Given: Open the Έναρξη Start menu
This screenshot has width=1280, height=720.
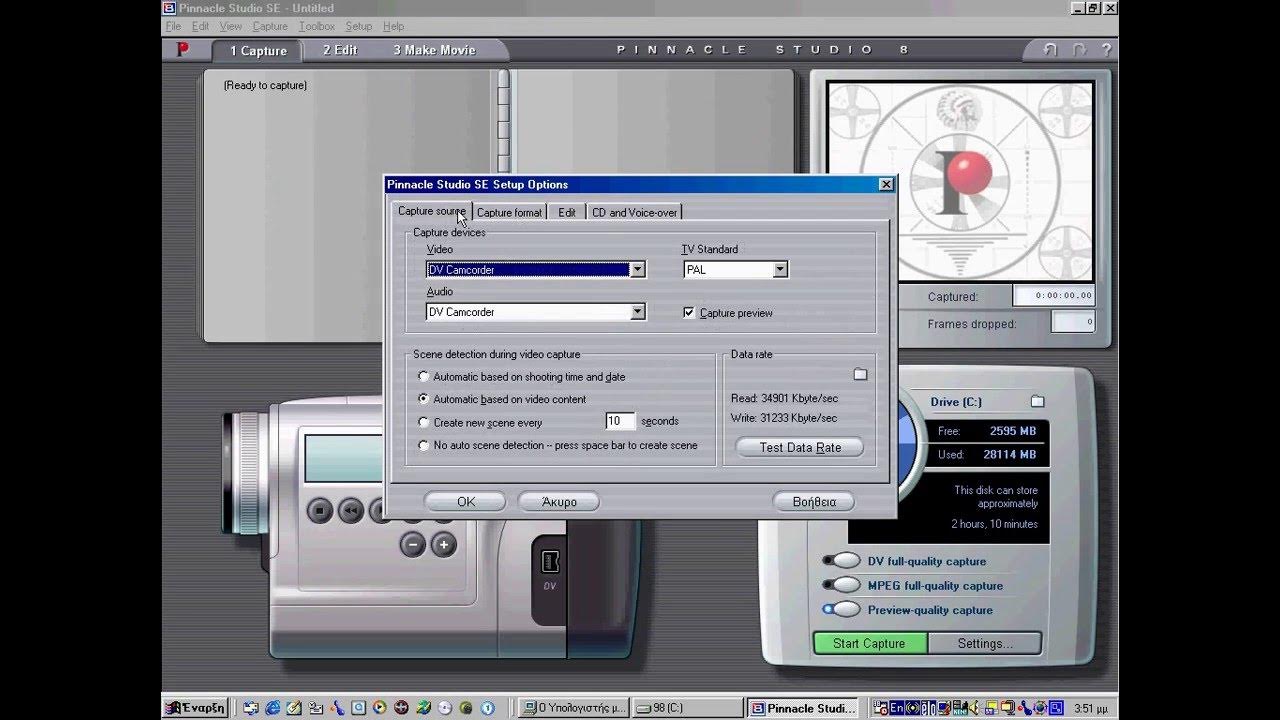Looking at the screenshot, I should 196,708.
